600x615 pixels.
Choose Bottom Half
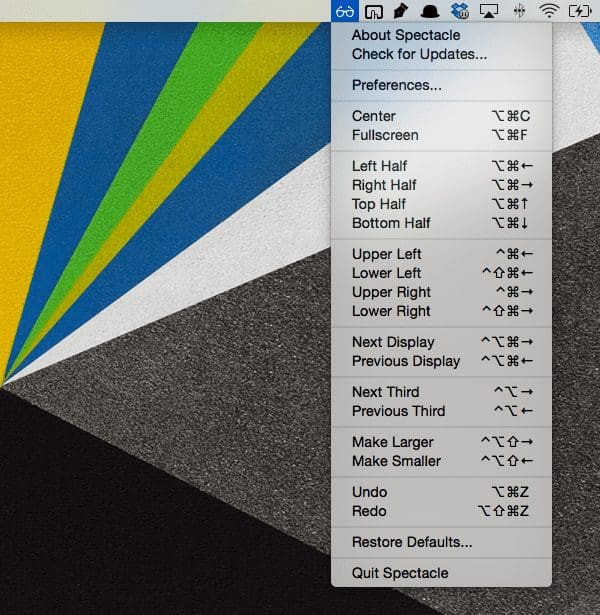click(441, 223)
